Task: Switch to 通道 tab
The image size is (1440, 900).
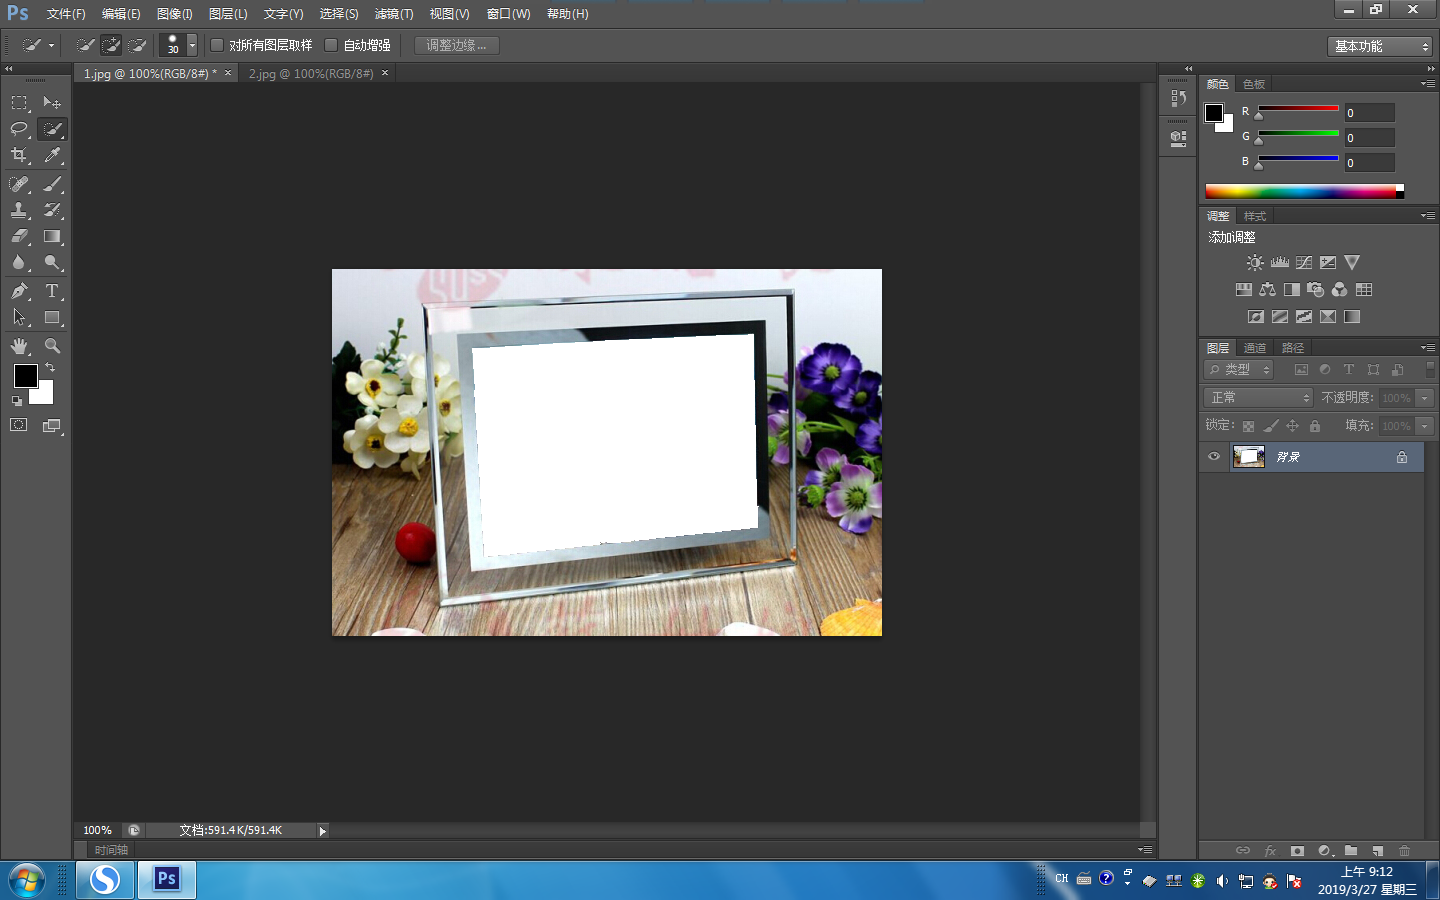Action: [1255, 348]
